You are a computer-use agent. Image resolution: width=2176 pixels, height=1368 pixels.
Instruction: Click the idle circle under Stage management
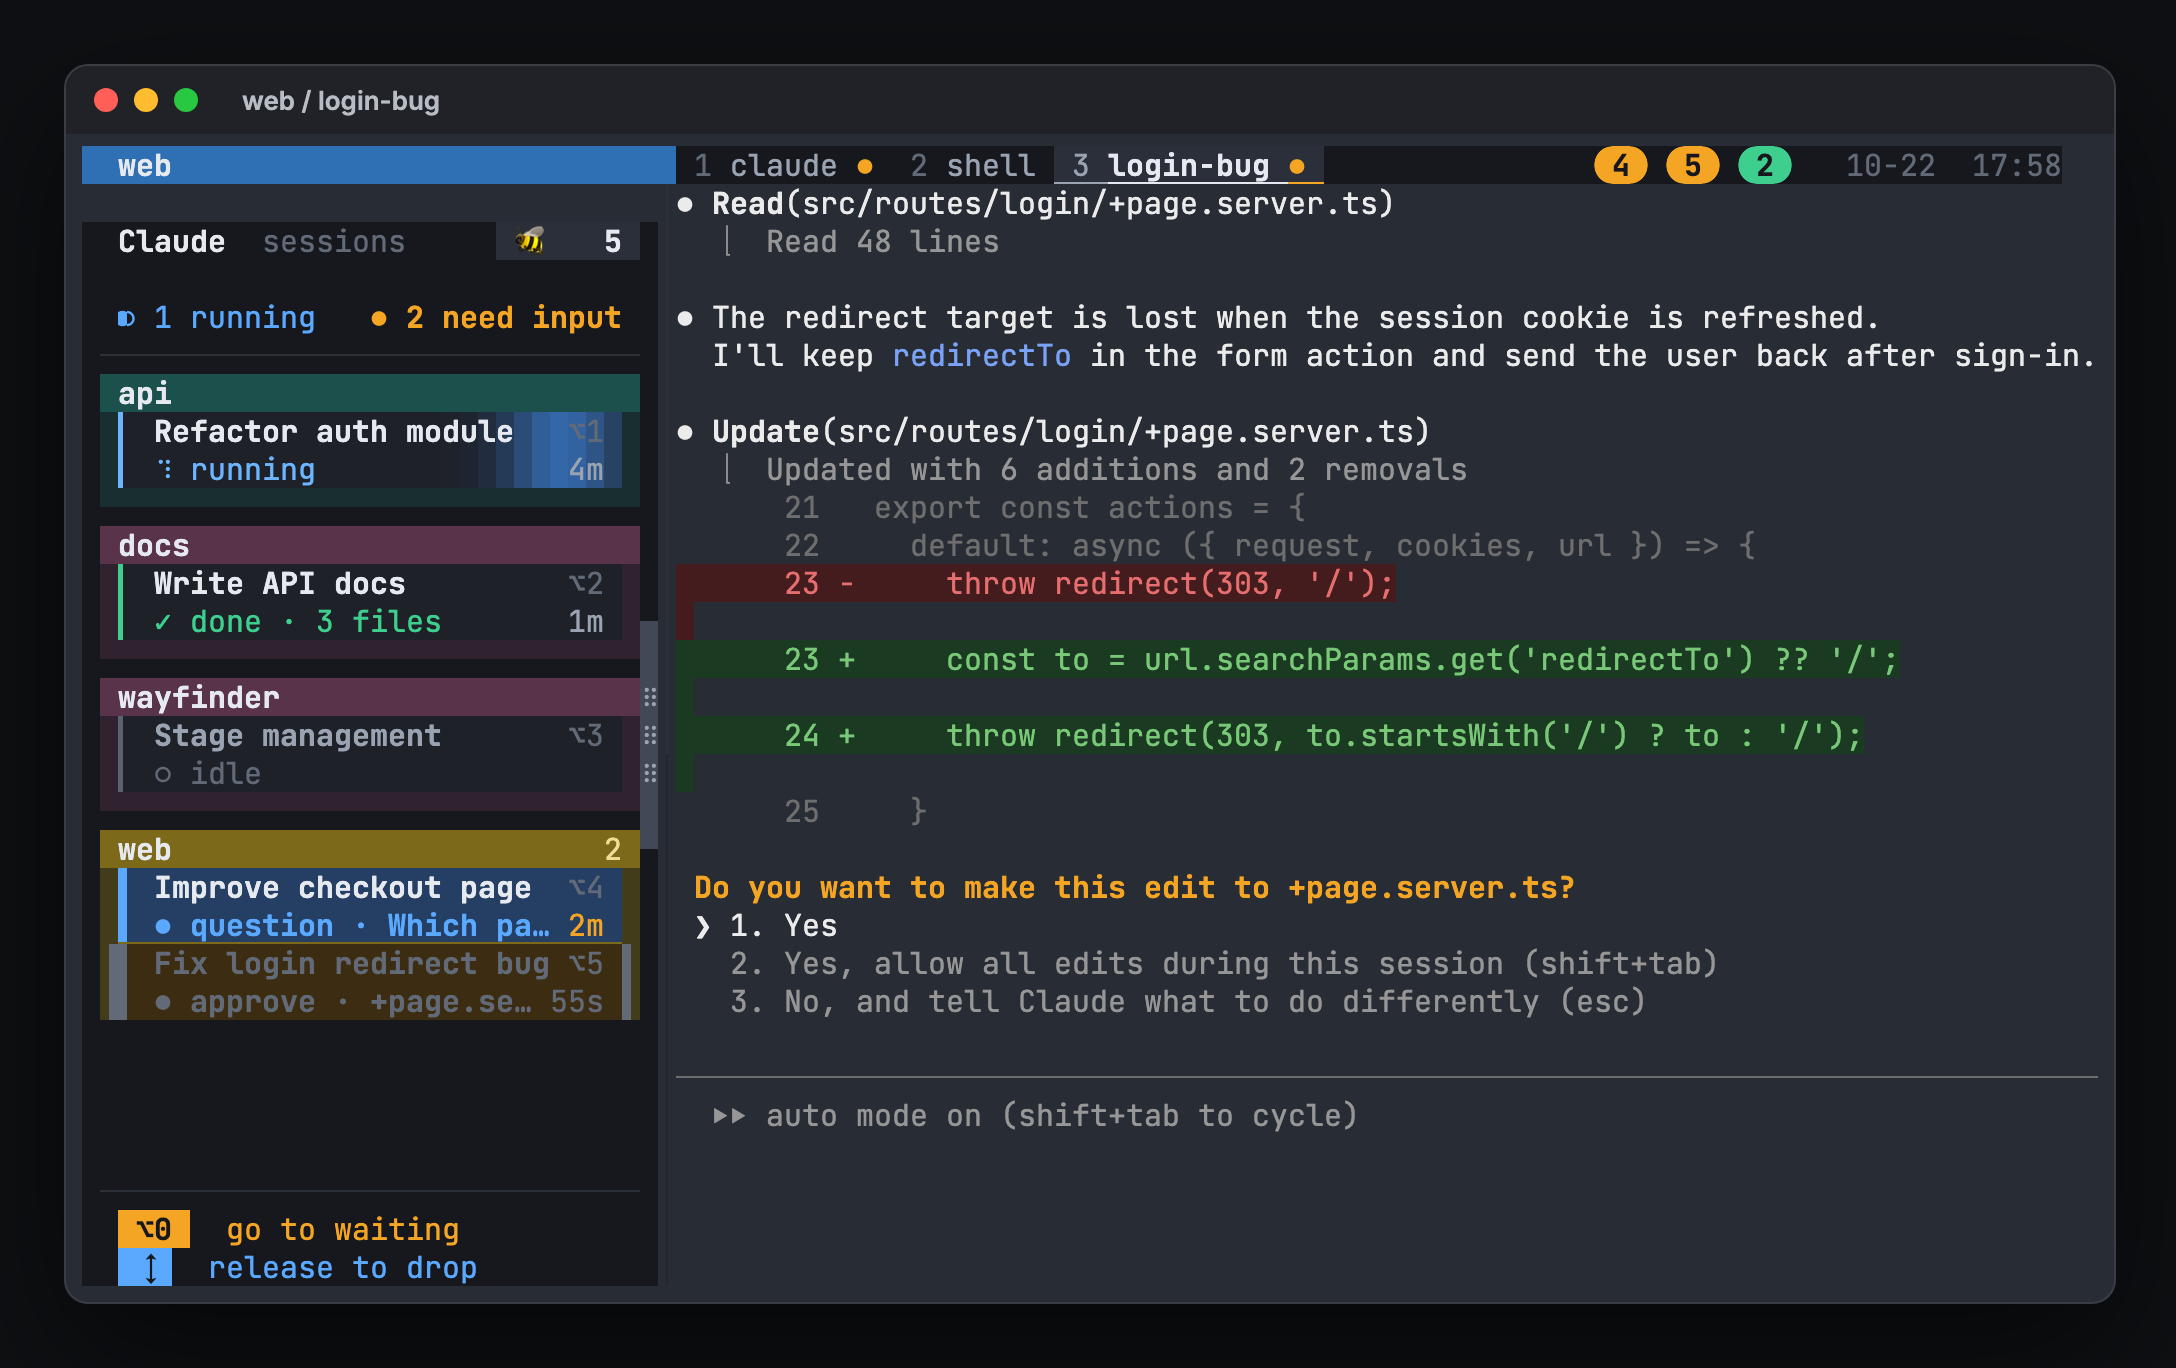pyautogui.click(x=163, y=774)
